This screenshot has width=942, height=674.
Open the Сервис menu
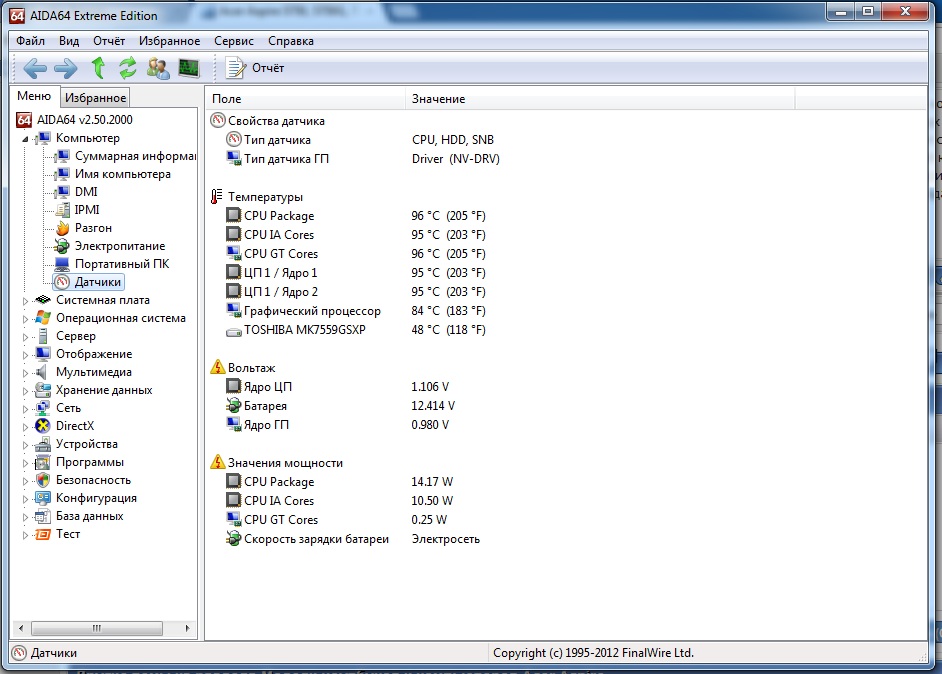coord(234,41)
